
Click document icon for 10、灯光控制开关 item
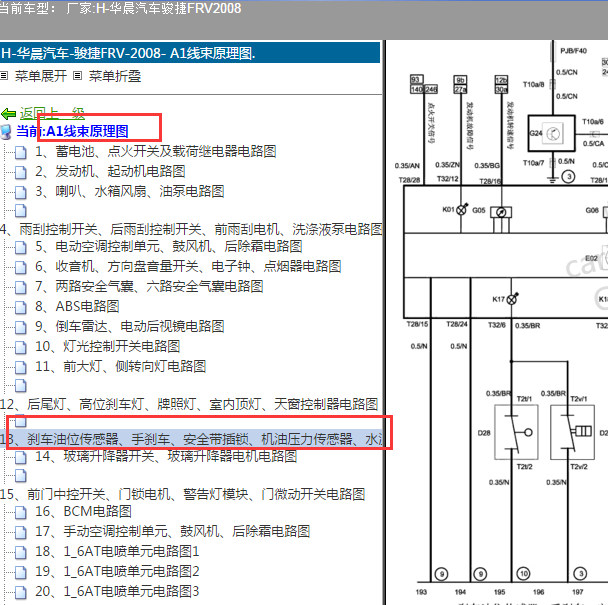pyautogui.click(x=21, y=347)
